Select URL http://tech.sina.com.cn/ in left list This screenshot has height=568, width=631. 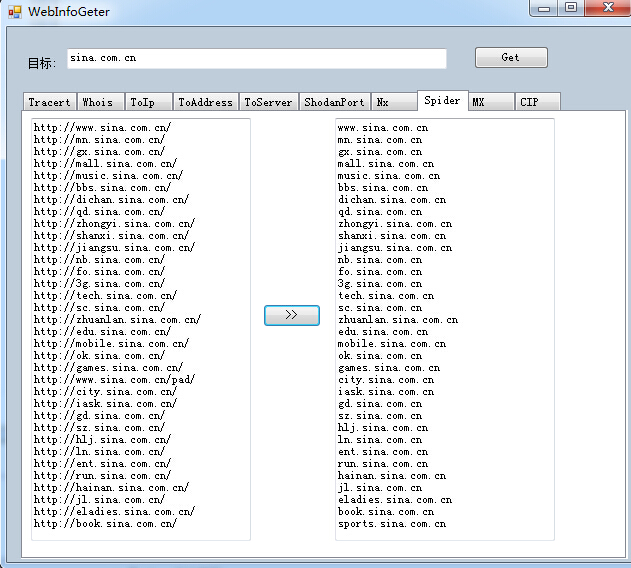pyautogui.click(x=105, y=296)
